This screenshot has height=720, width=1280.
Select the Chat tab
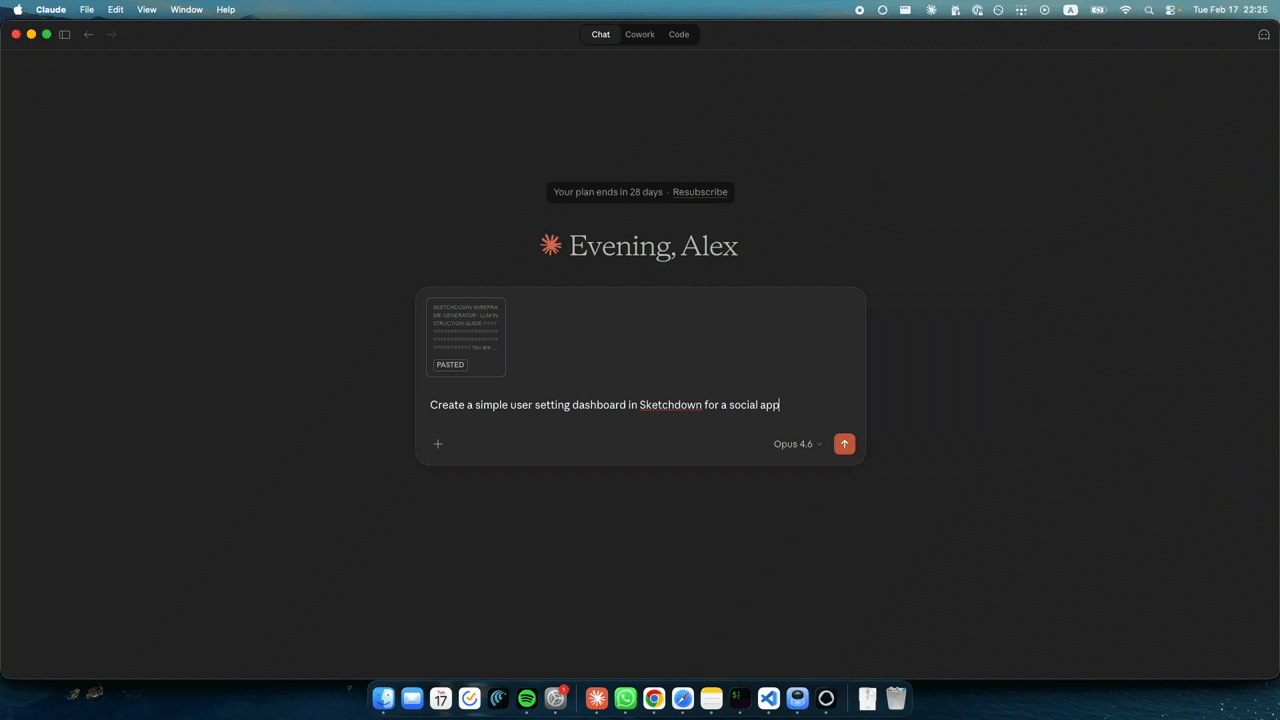coord(600,34)
